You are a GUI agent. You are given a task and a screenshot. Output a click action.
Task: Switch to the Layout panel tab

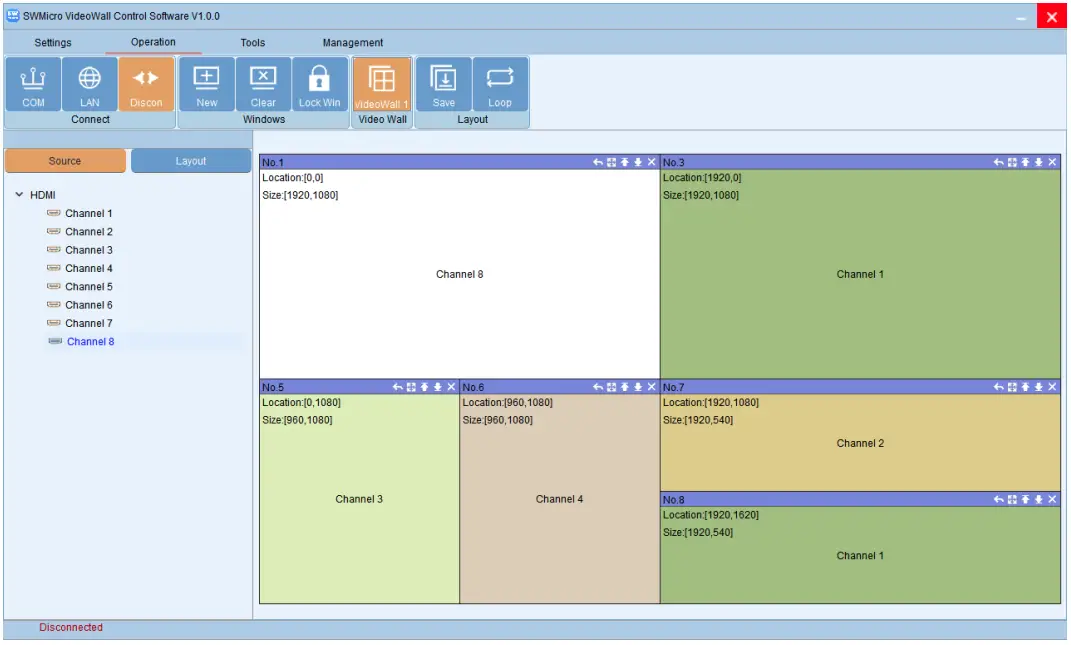click(x=191, y=161)
